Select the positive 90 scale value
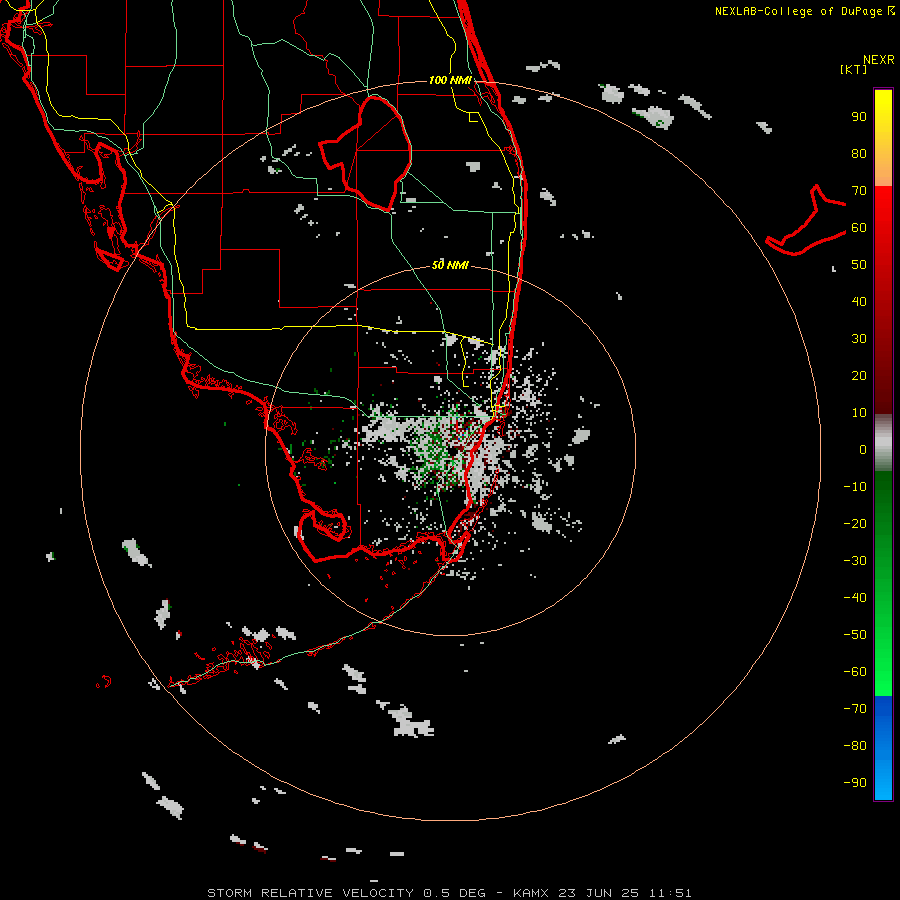900x900 pixels. click(x=859, y=117)
